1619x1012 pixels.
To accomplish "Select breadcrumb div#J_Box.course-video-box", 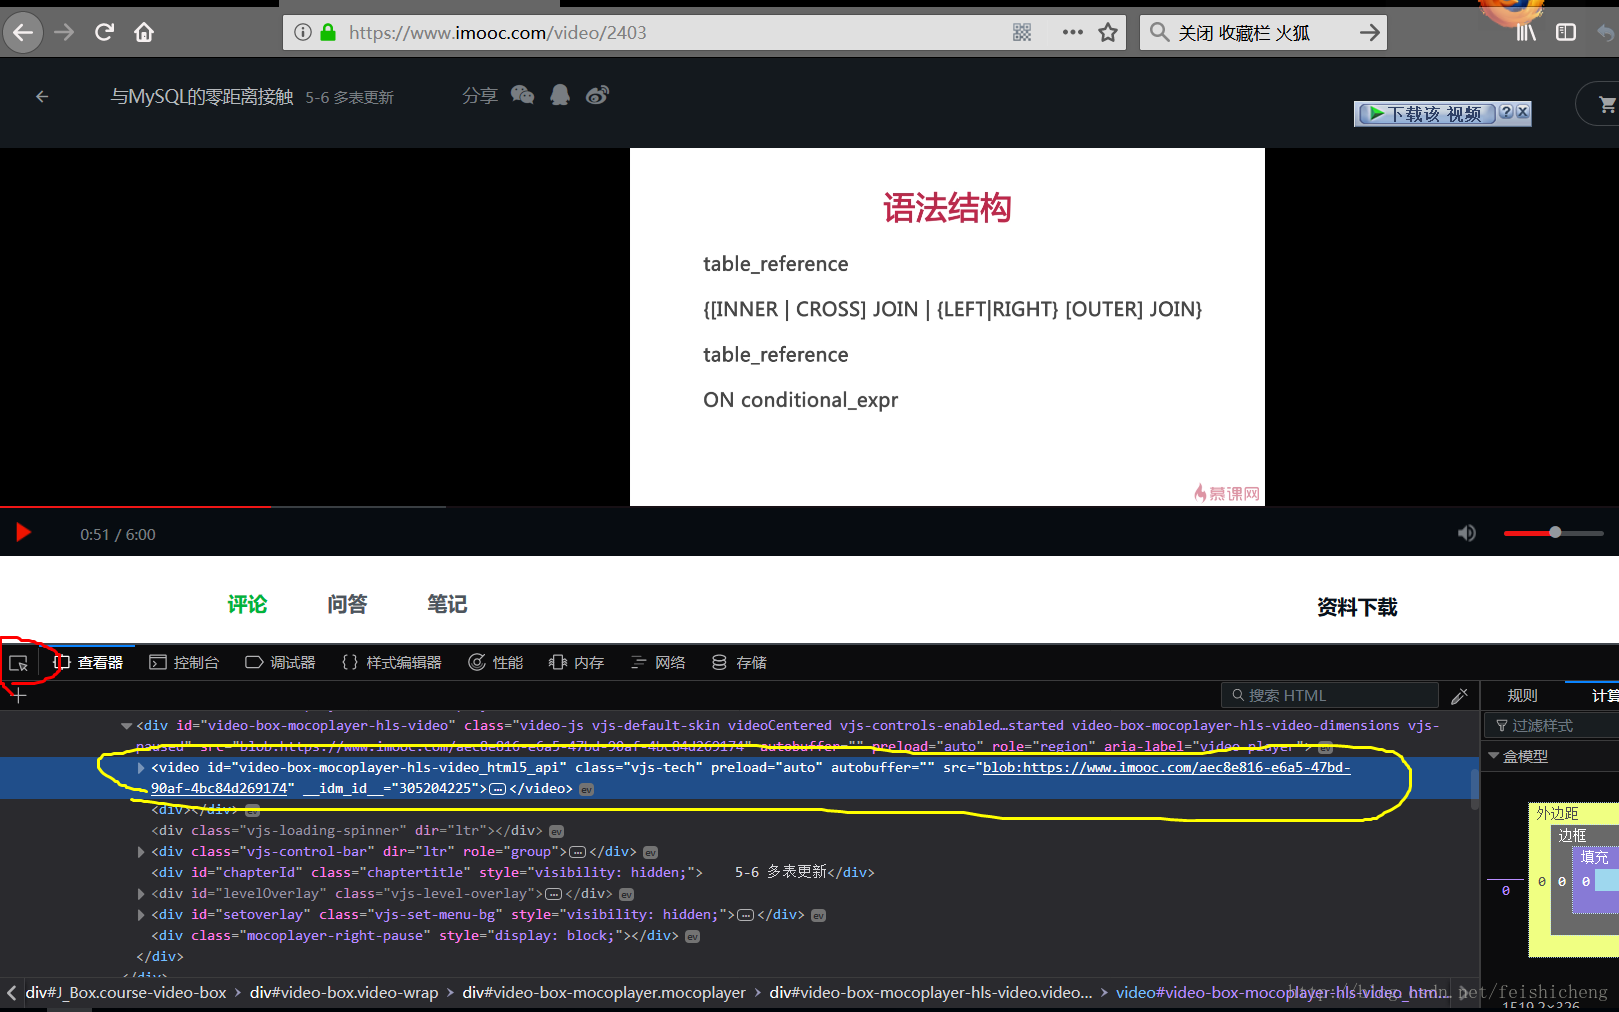I will [126, 992].
